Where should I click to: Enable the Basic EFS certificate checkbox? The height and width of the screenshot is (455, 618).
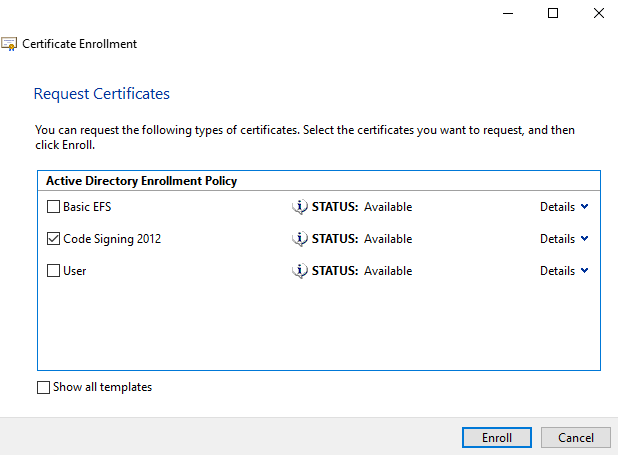(x=53, y=207)
